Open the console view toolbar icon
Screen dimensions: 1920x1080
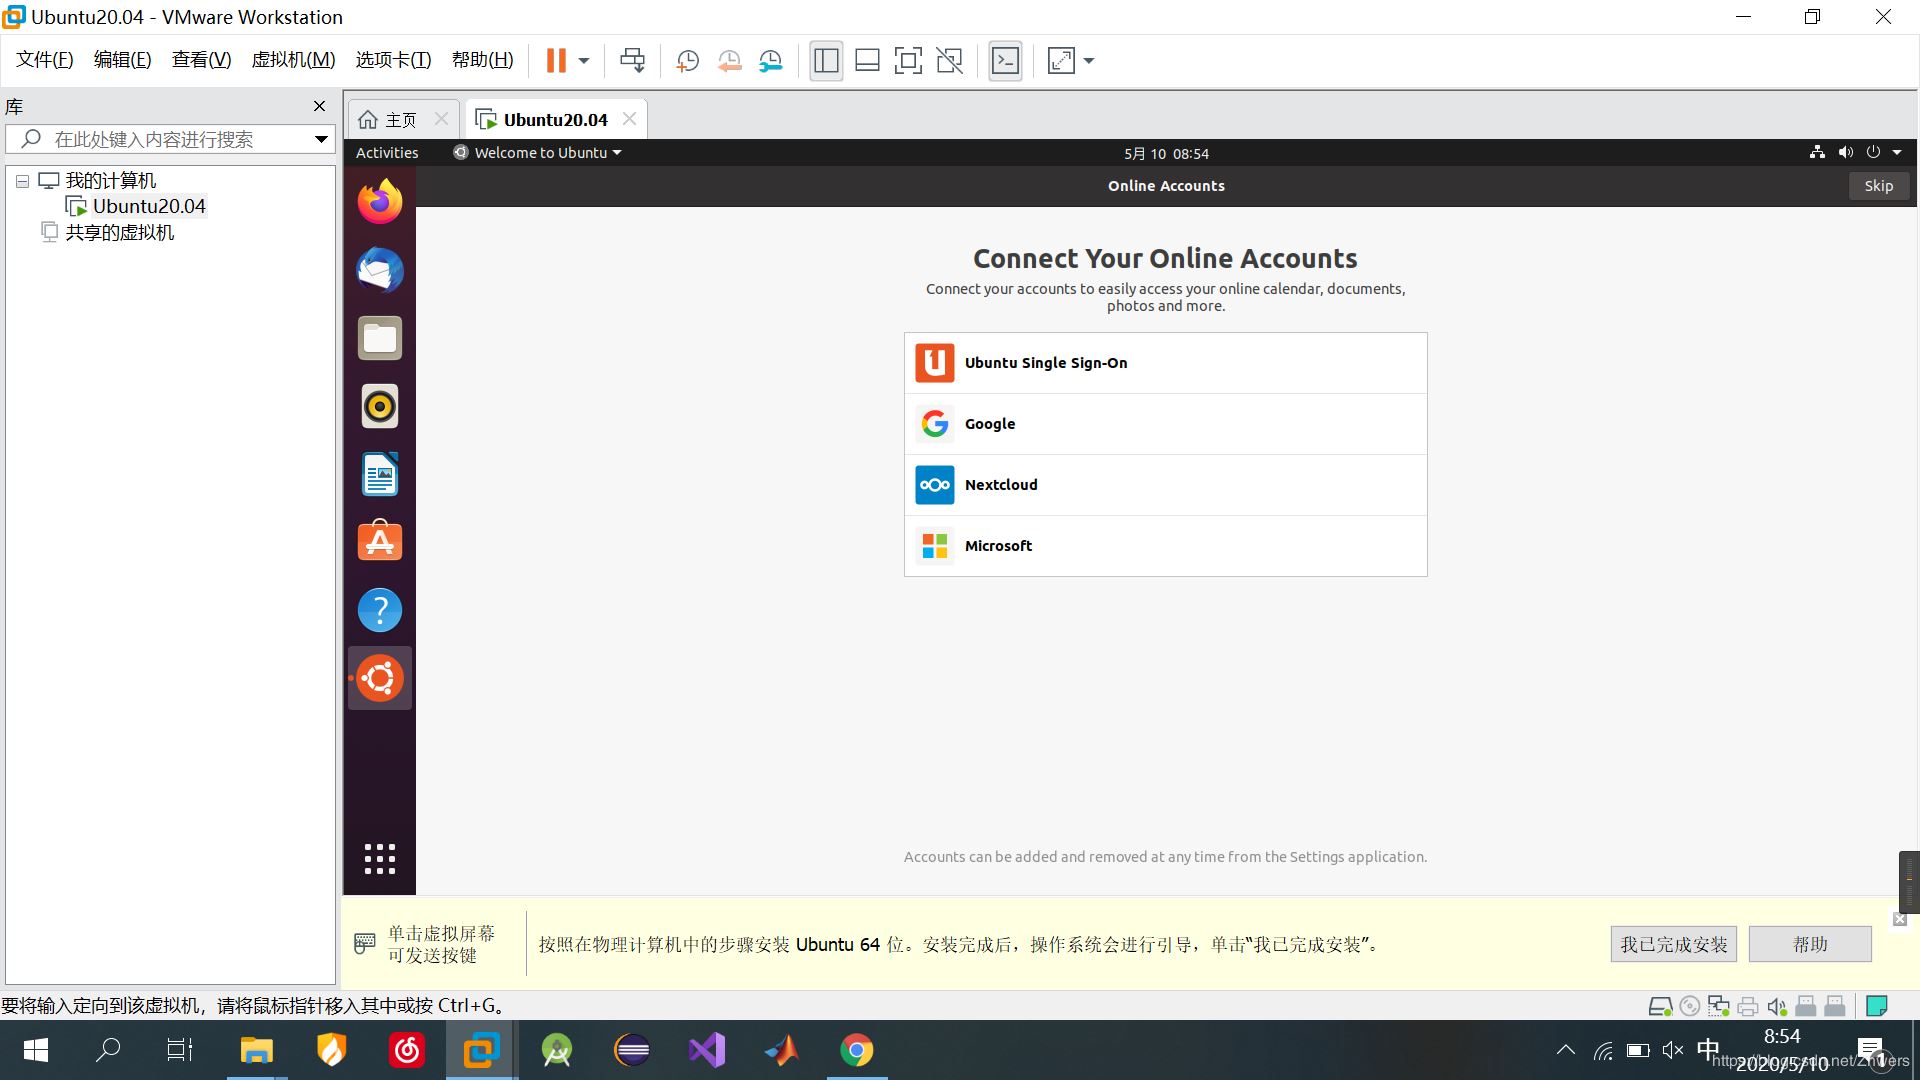(1005, 61)
